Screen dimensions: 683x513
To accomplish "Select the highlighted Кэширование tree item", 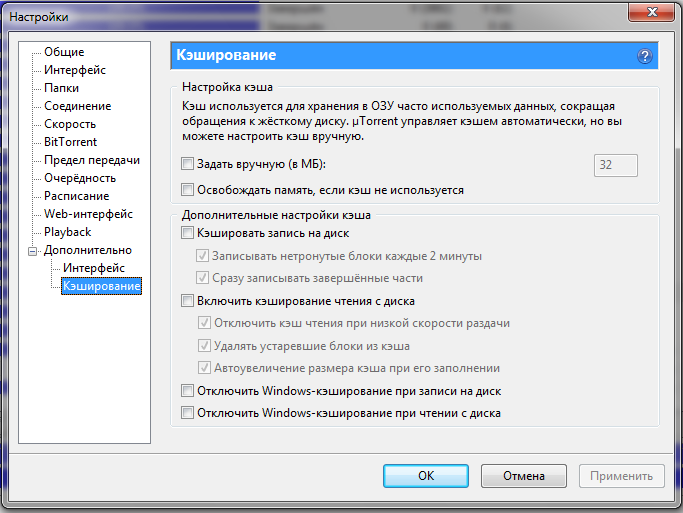I will tap(101, 286).
